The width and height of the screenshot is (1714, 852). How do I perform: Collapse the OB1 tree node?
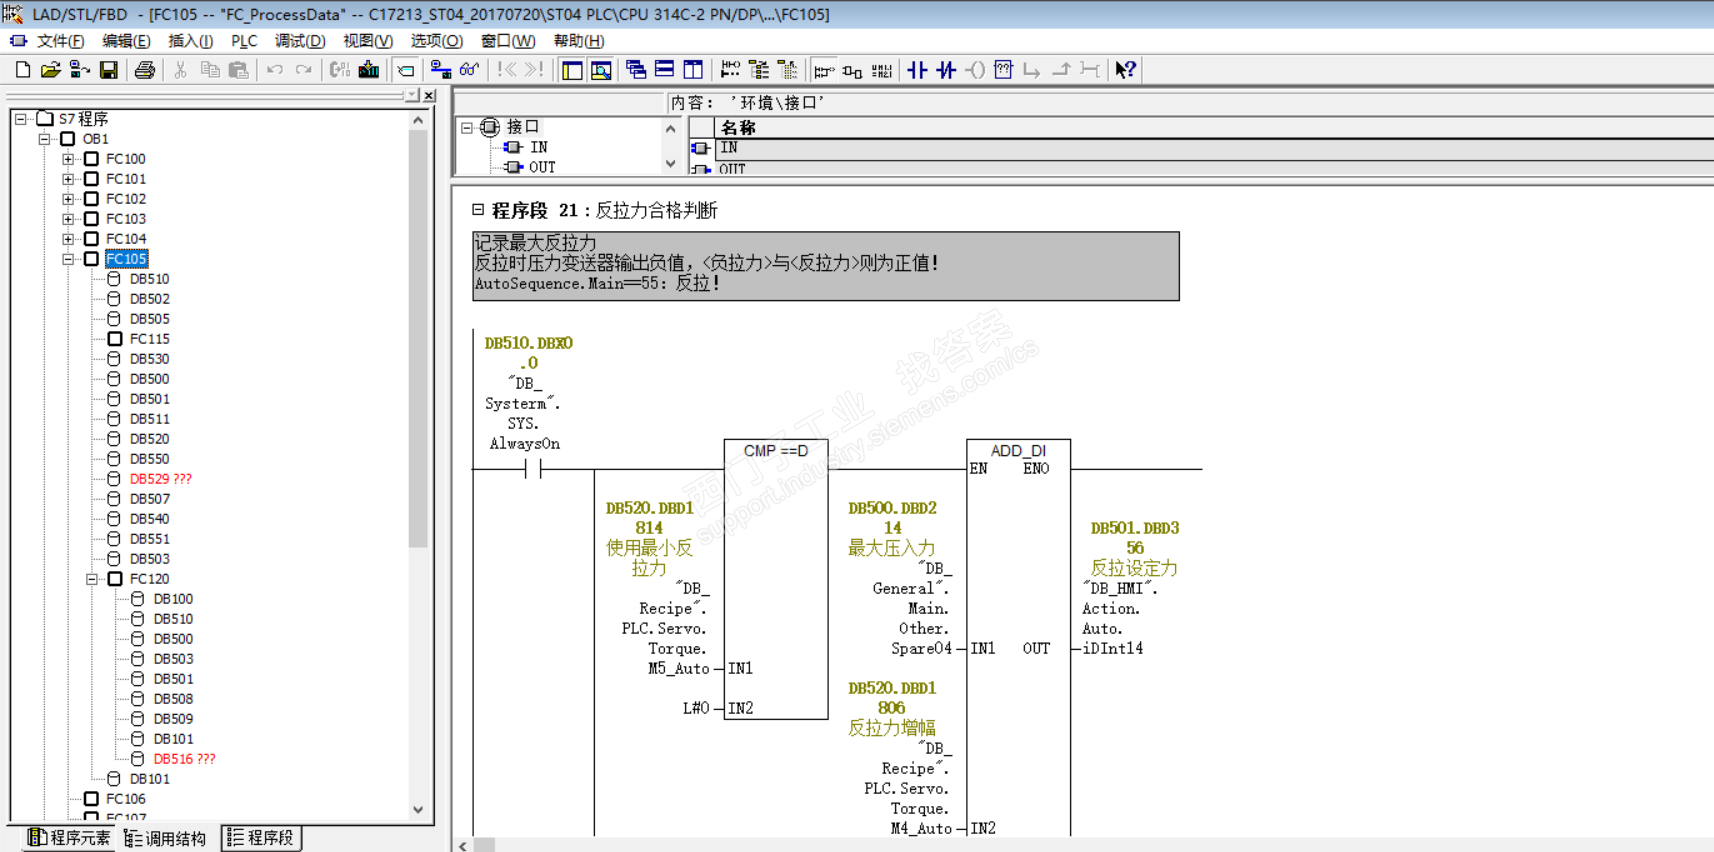click(44, 139)
